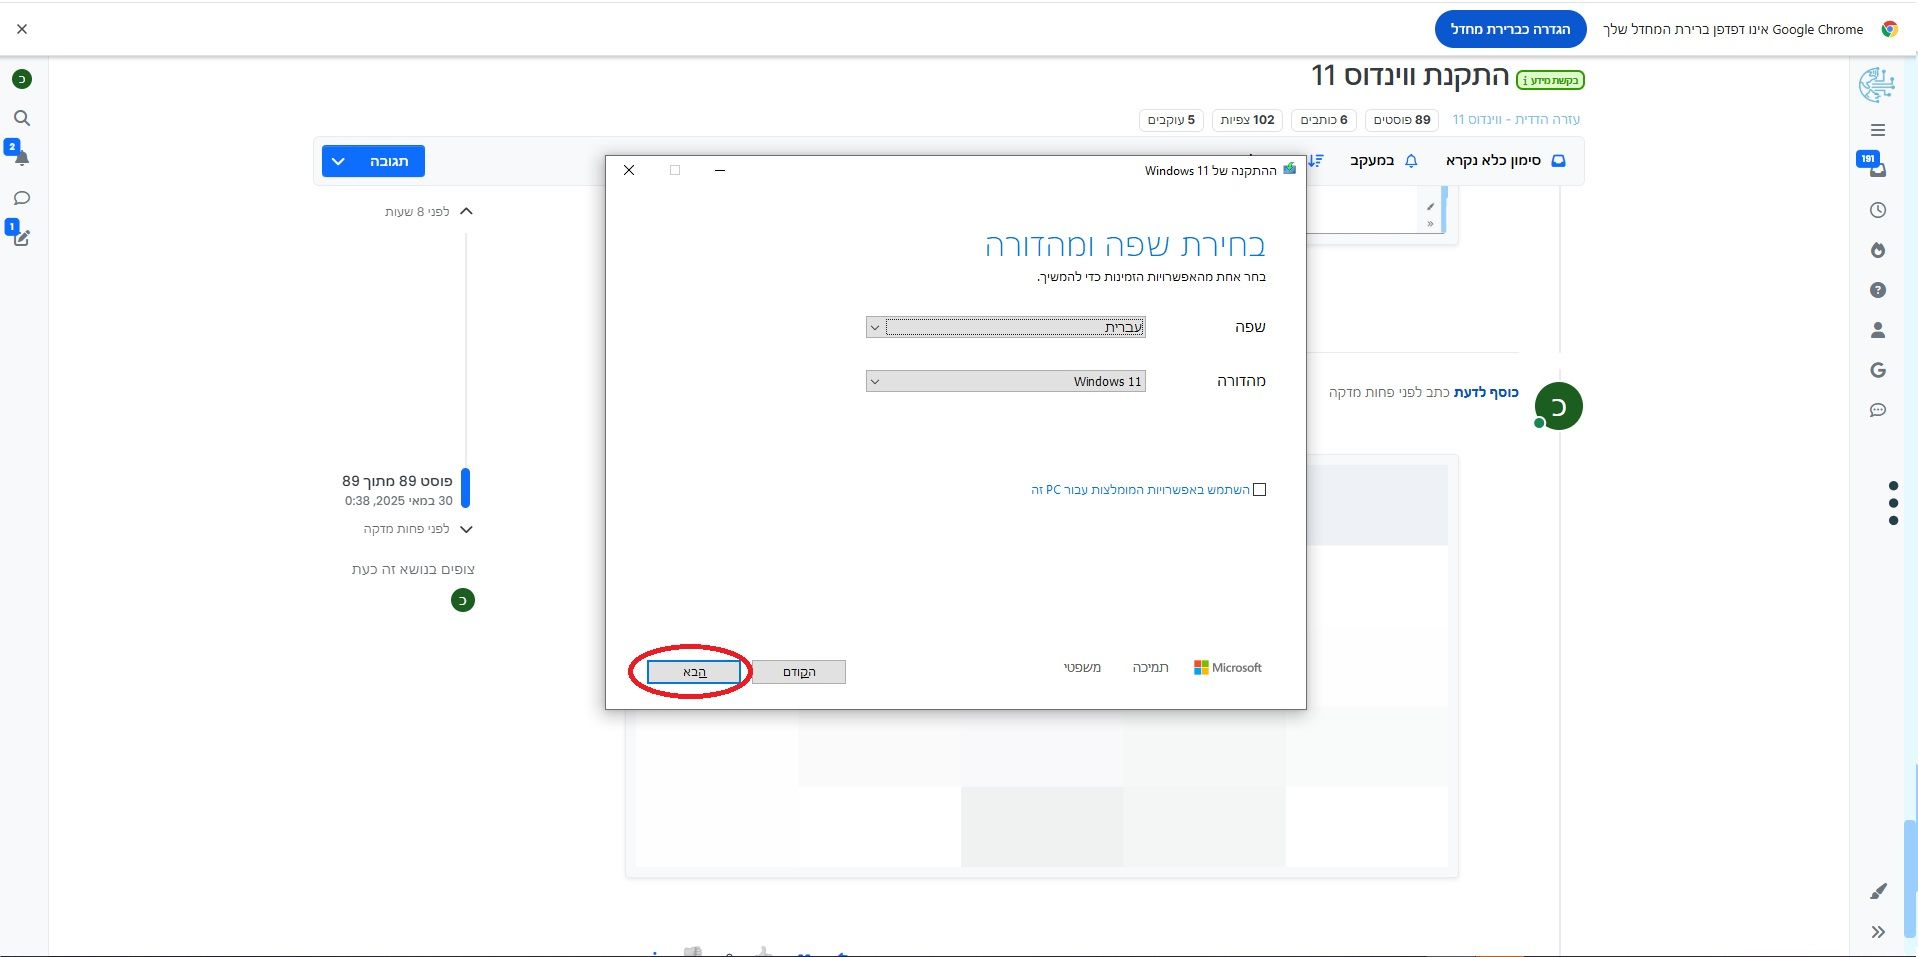This screenshot has height=957, width=1918.
Task: Open the מהדורה edition dropdown showing Windows 11
Action: (1005, 381)
